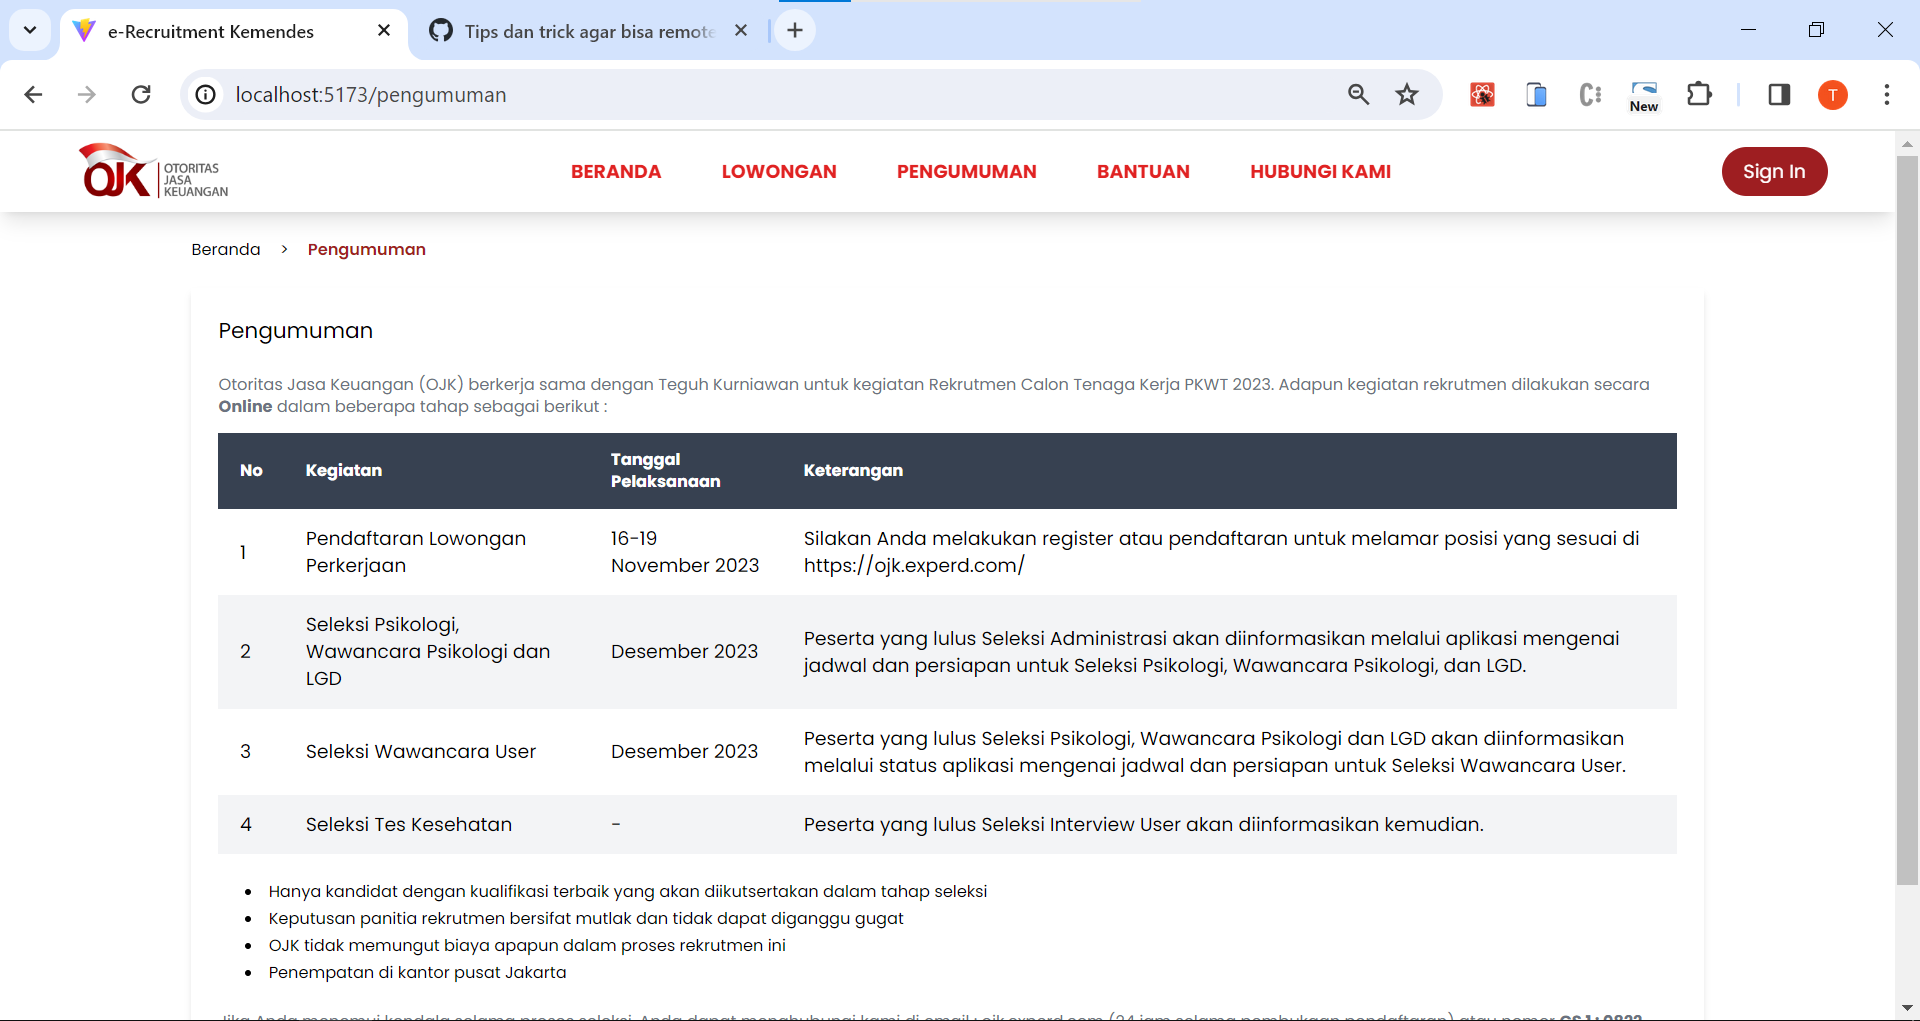
Task: Open the extension labeled New
Action: (1644, 96)
